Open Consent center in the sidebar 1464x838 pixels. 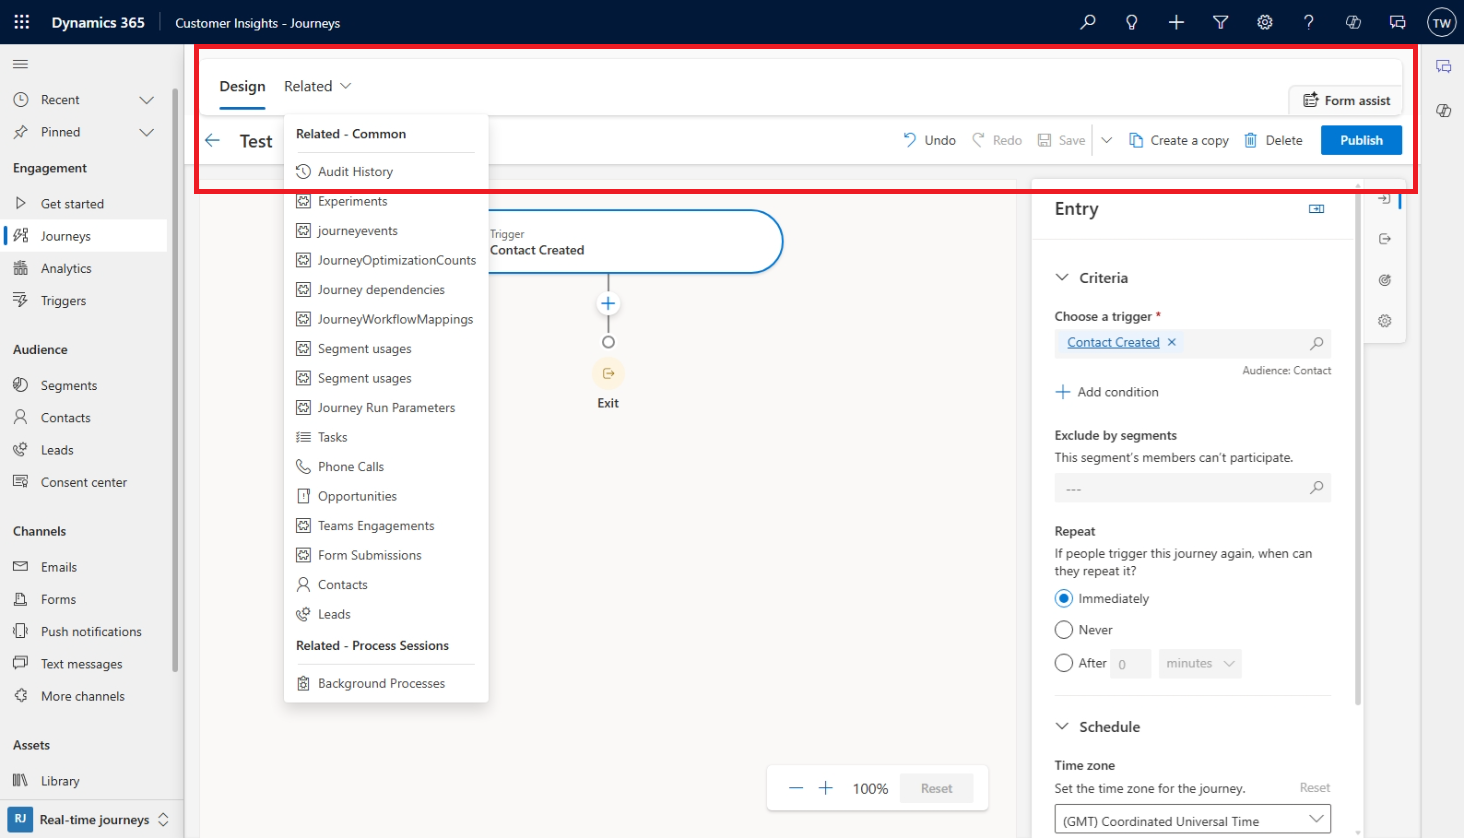pos(86,482)
